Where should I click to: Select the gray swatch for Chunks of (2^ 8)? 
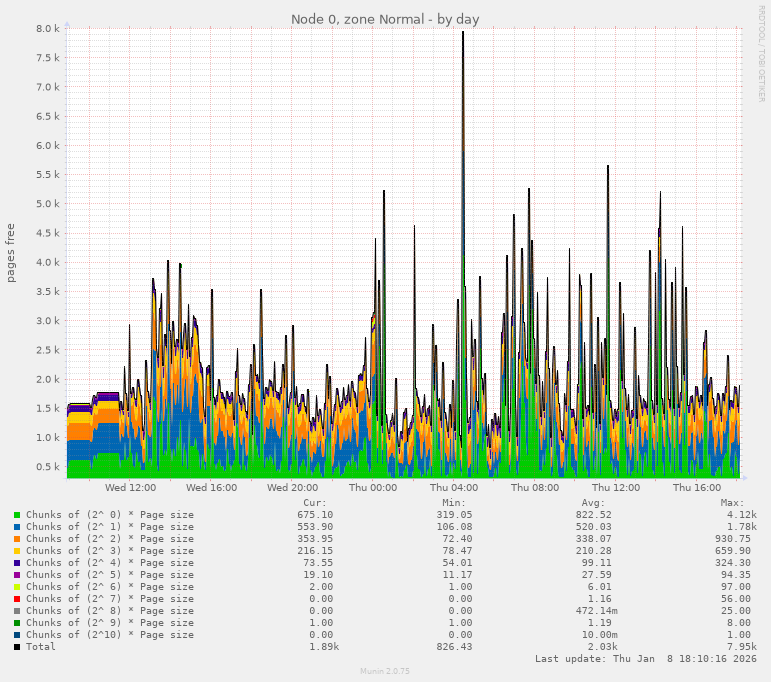(x=17, y=611)
